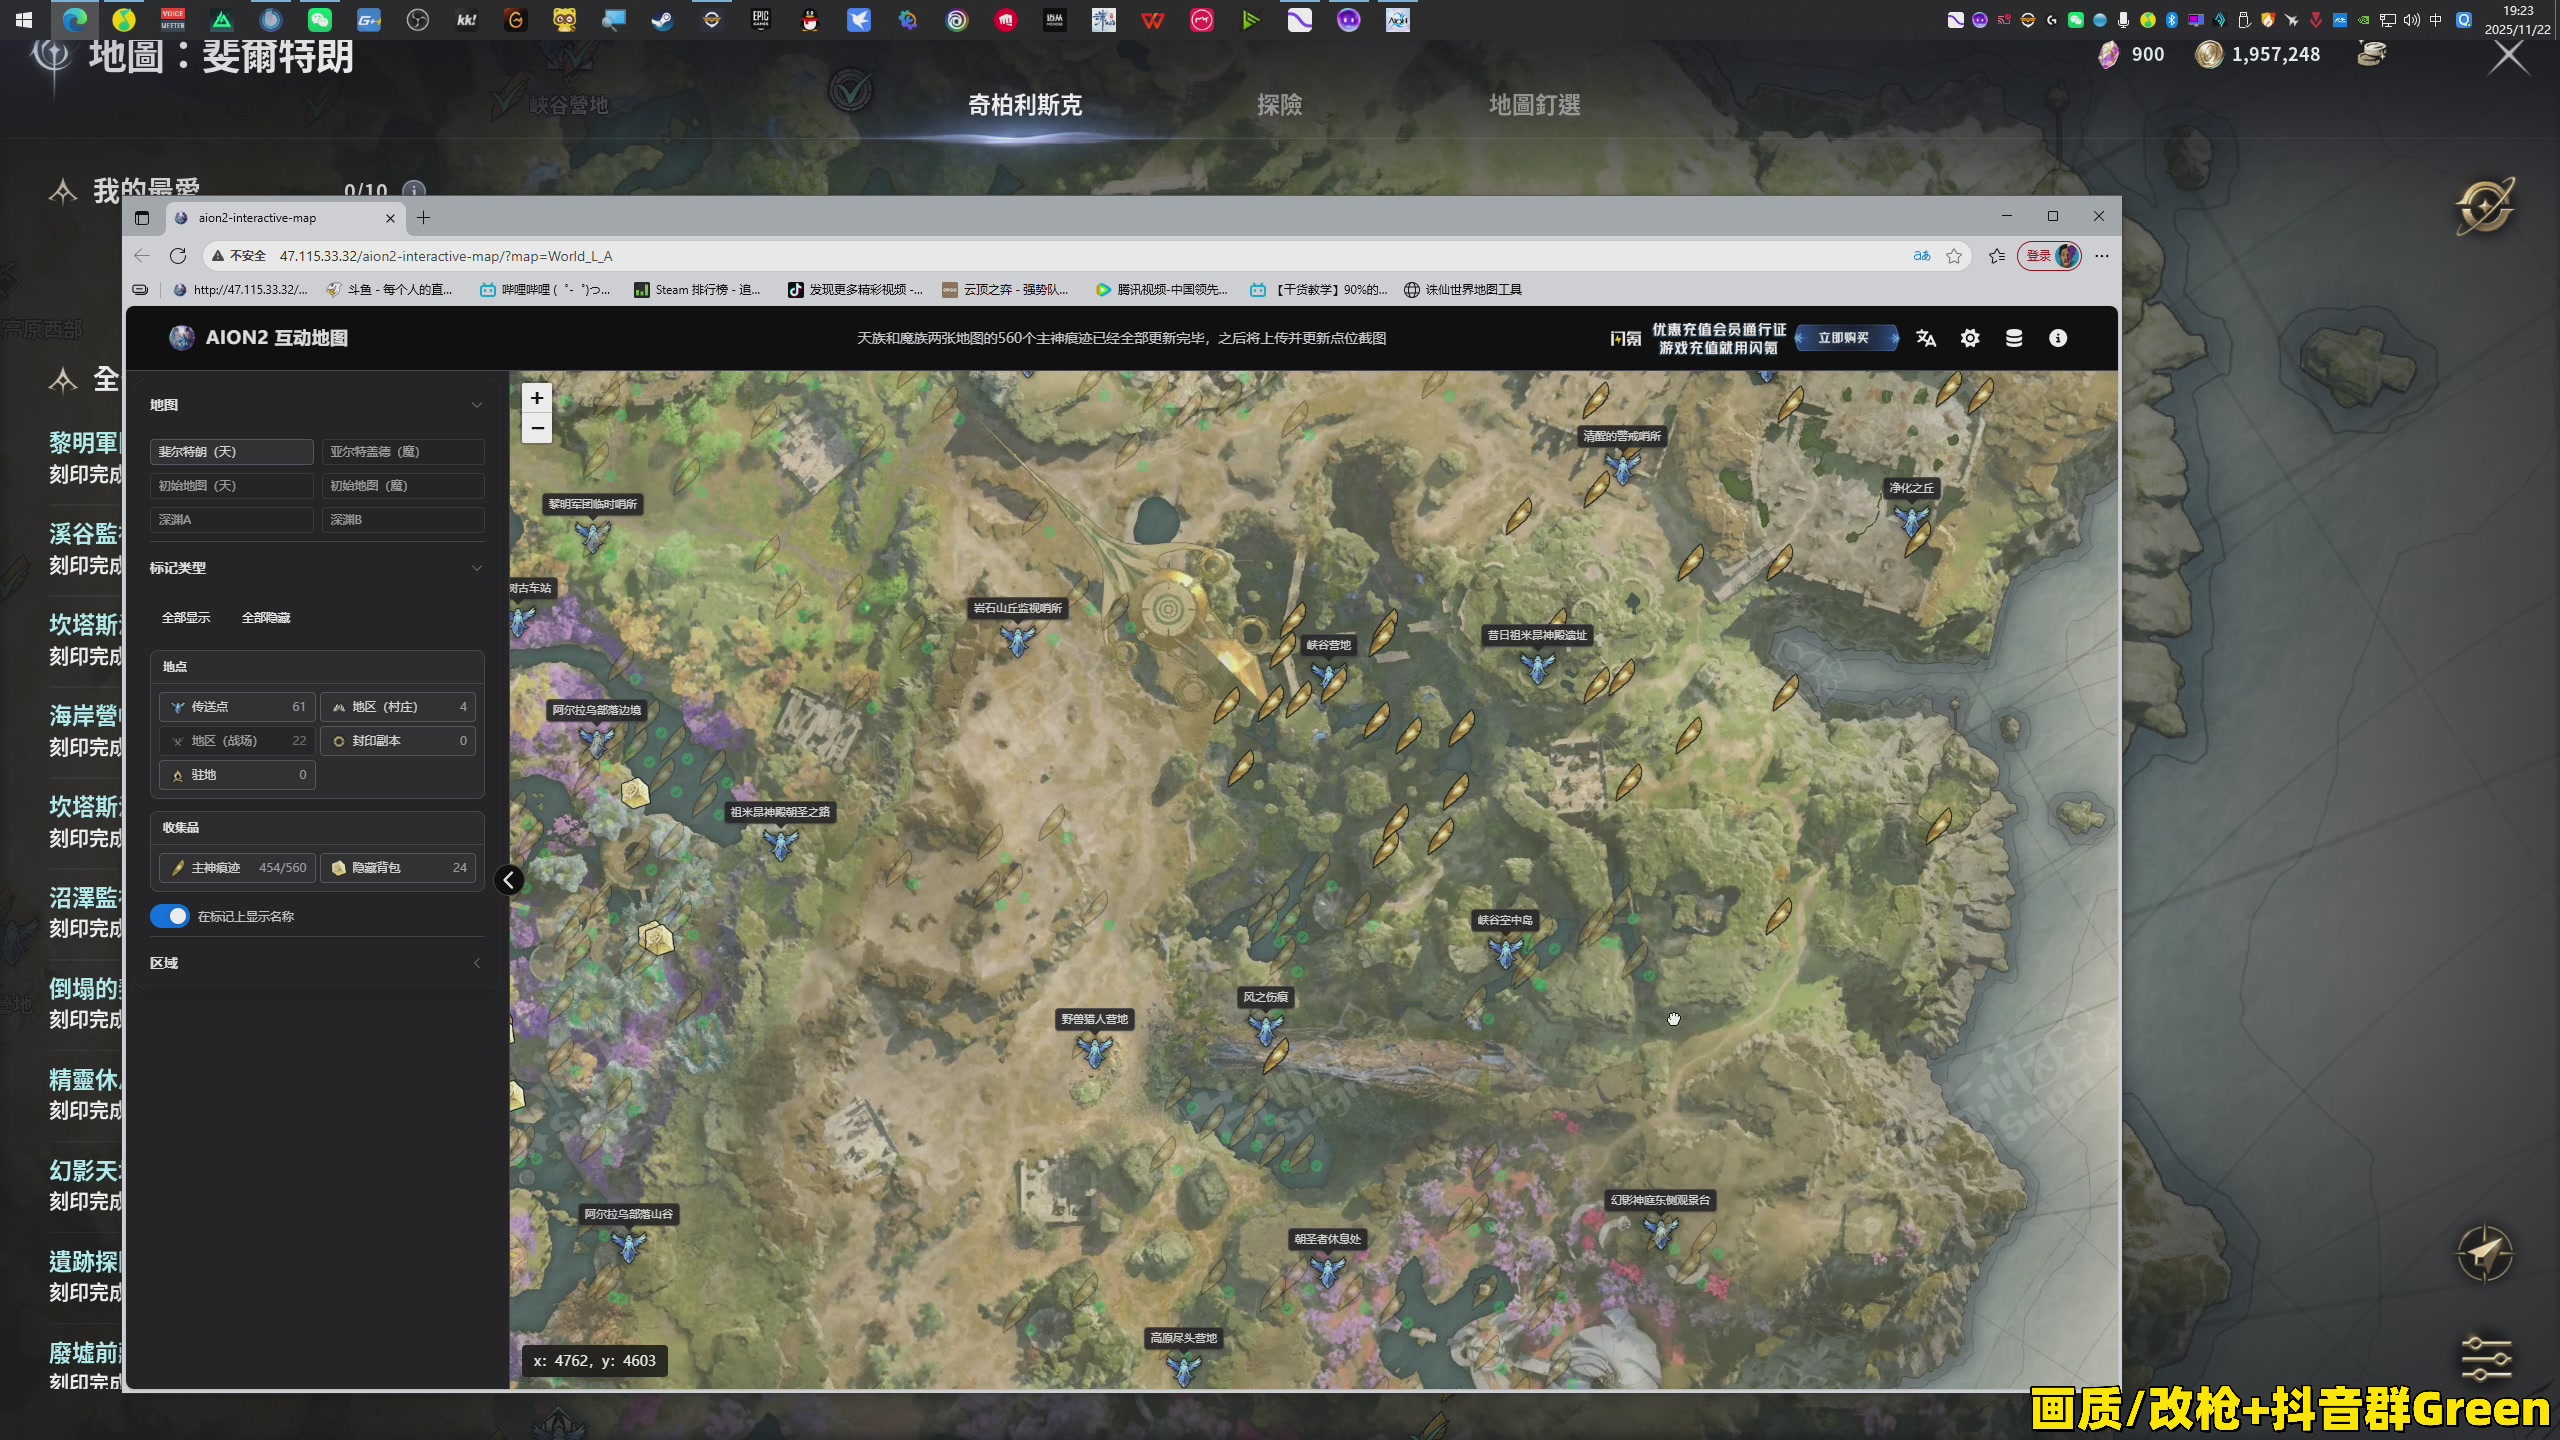The width and height of the screenshot is (2560, 1440).
Task: Click the browser address bar URL
Action: tap(446, 256)
